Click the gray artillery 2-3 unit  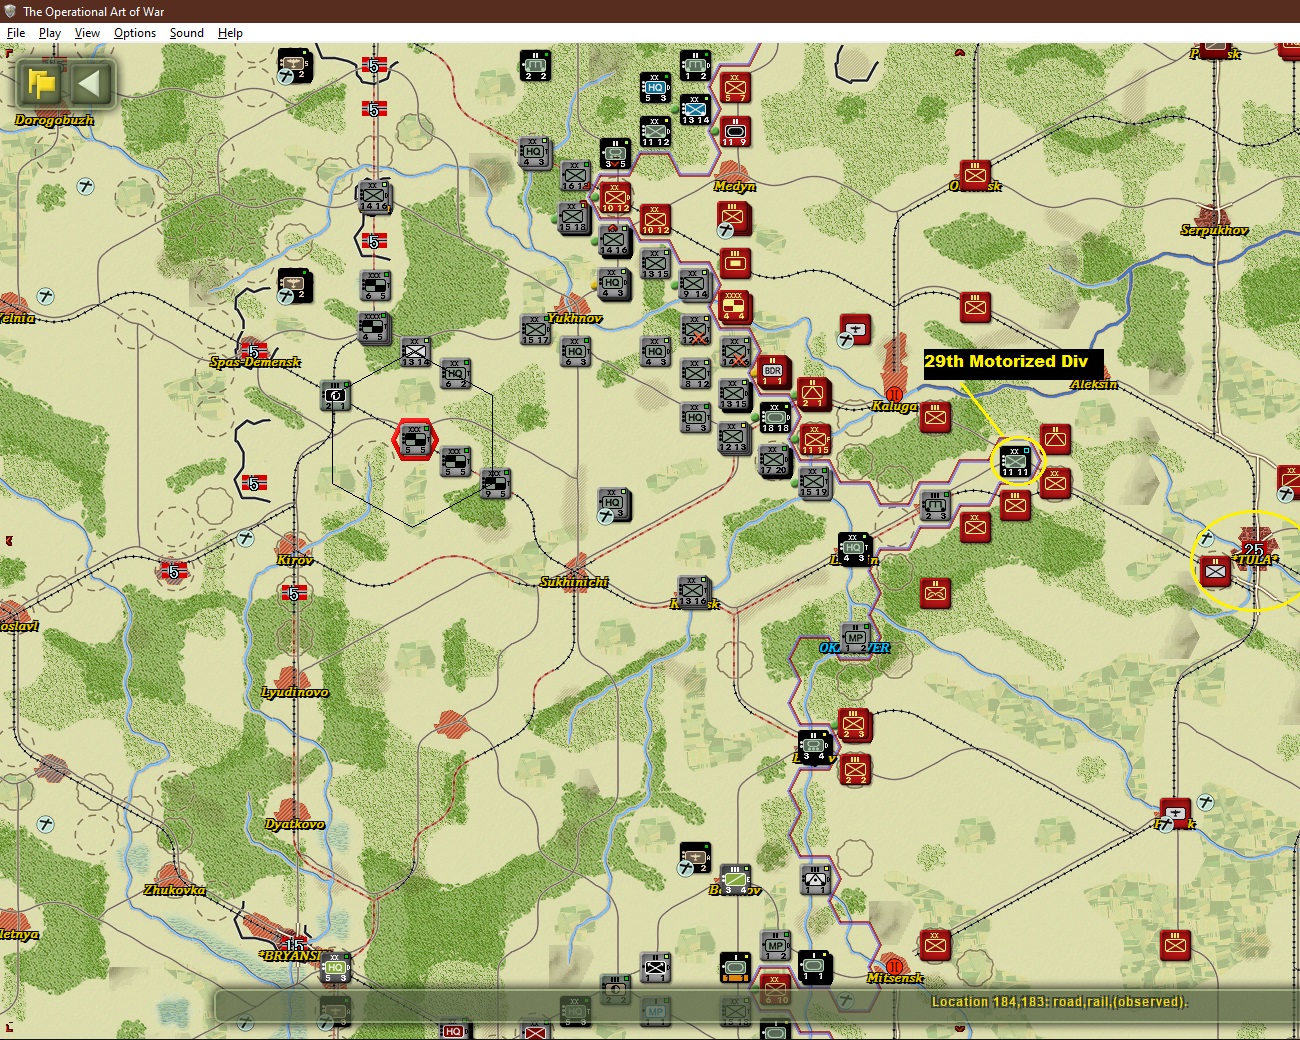pos(935,506)
